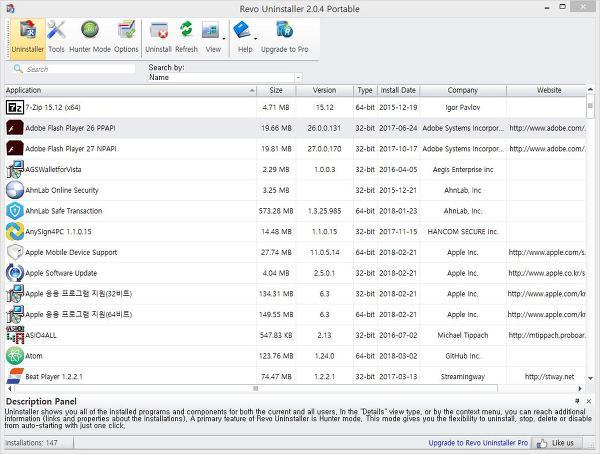The image size is (600, 454).
Task: Select AhnLab Online Security icon
Action: coord(15,190)
